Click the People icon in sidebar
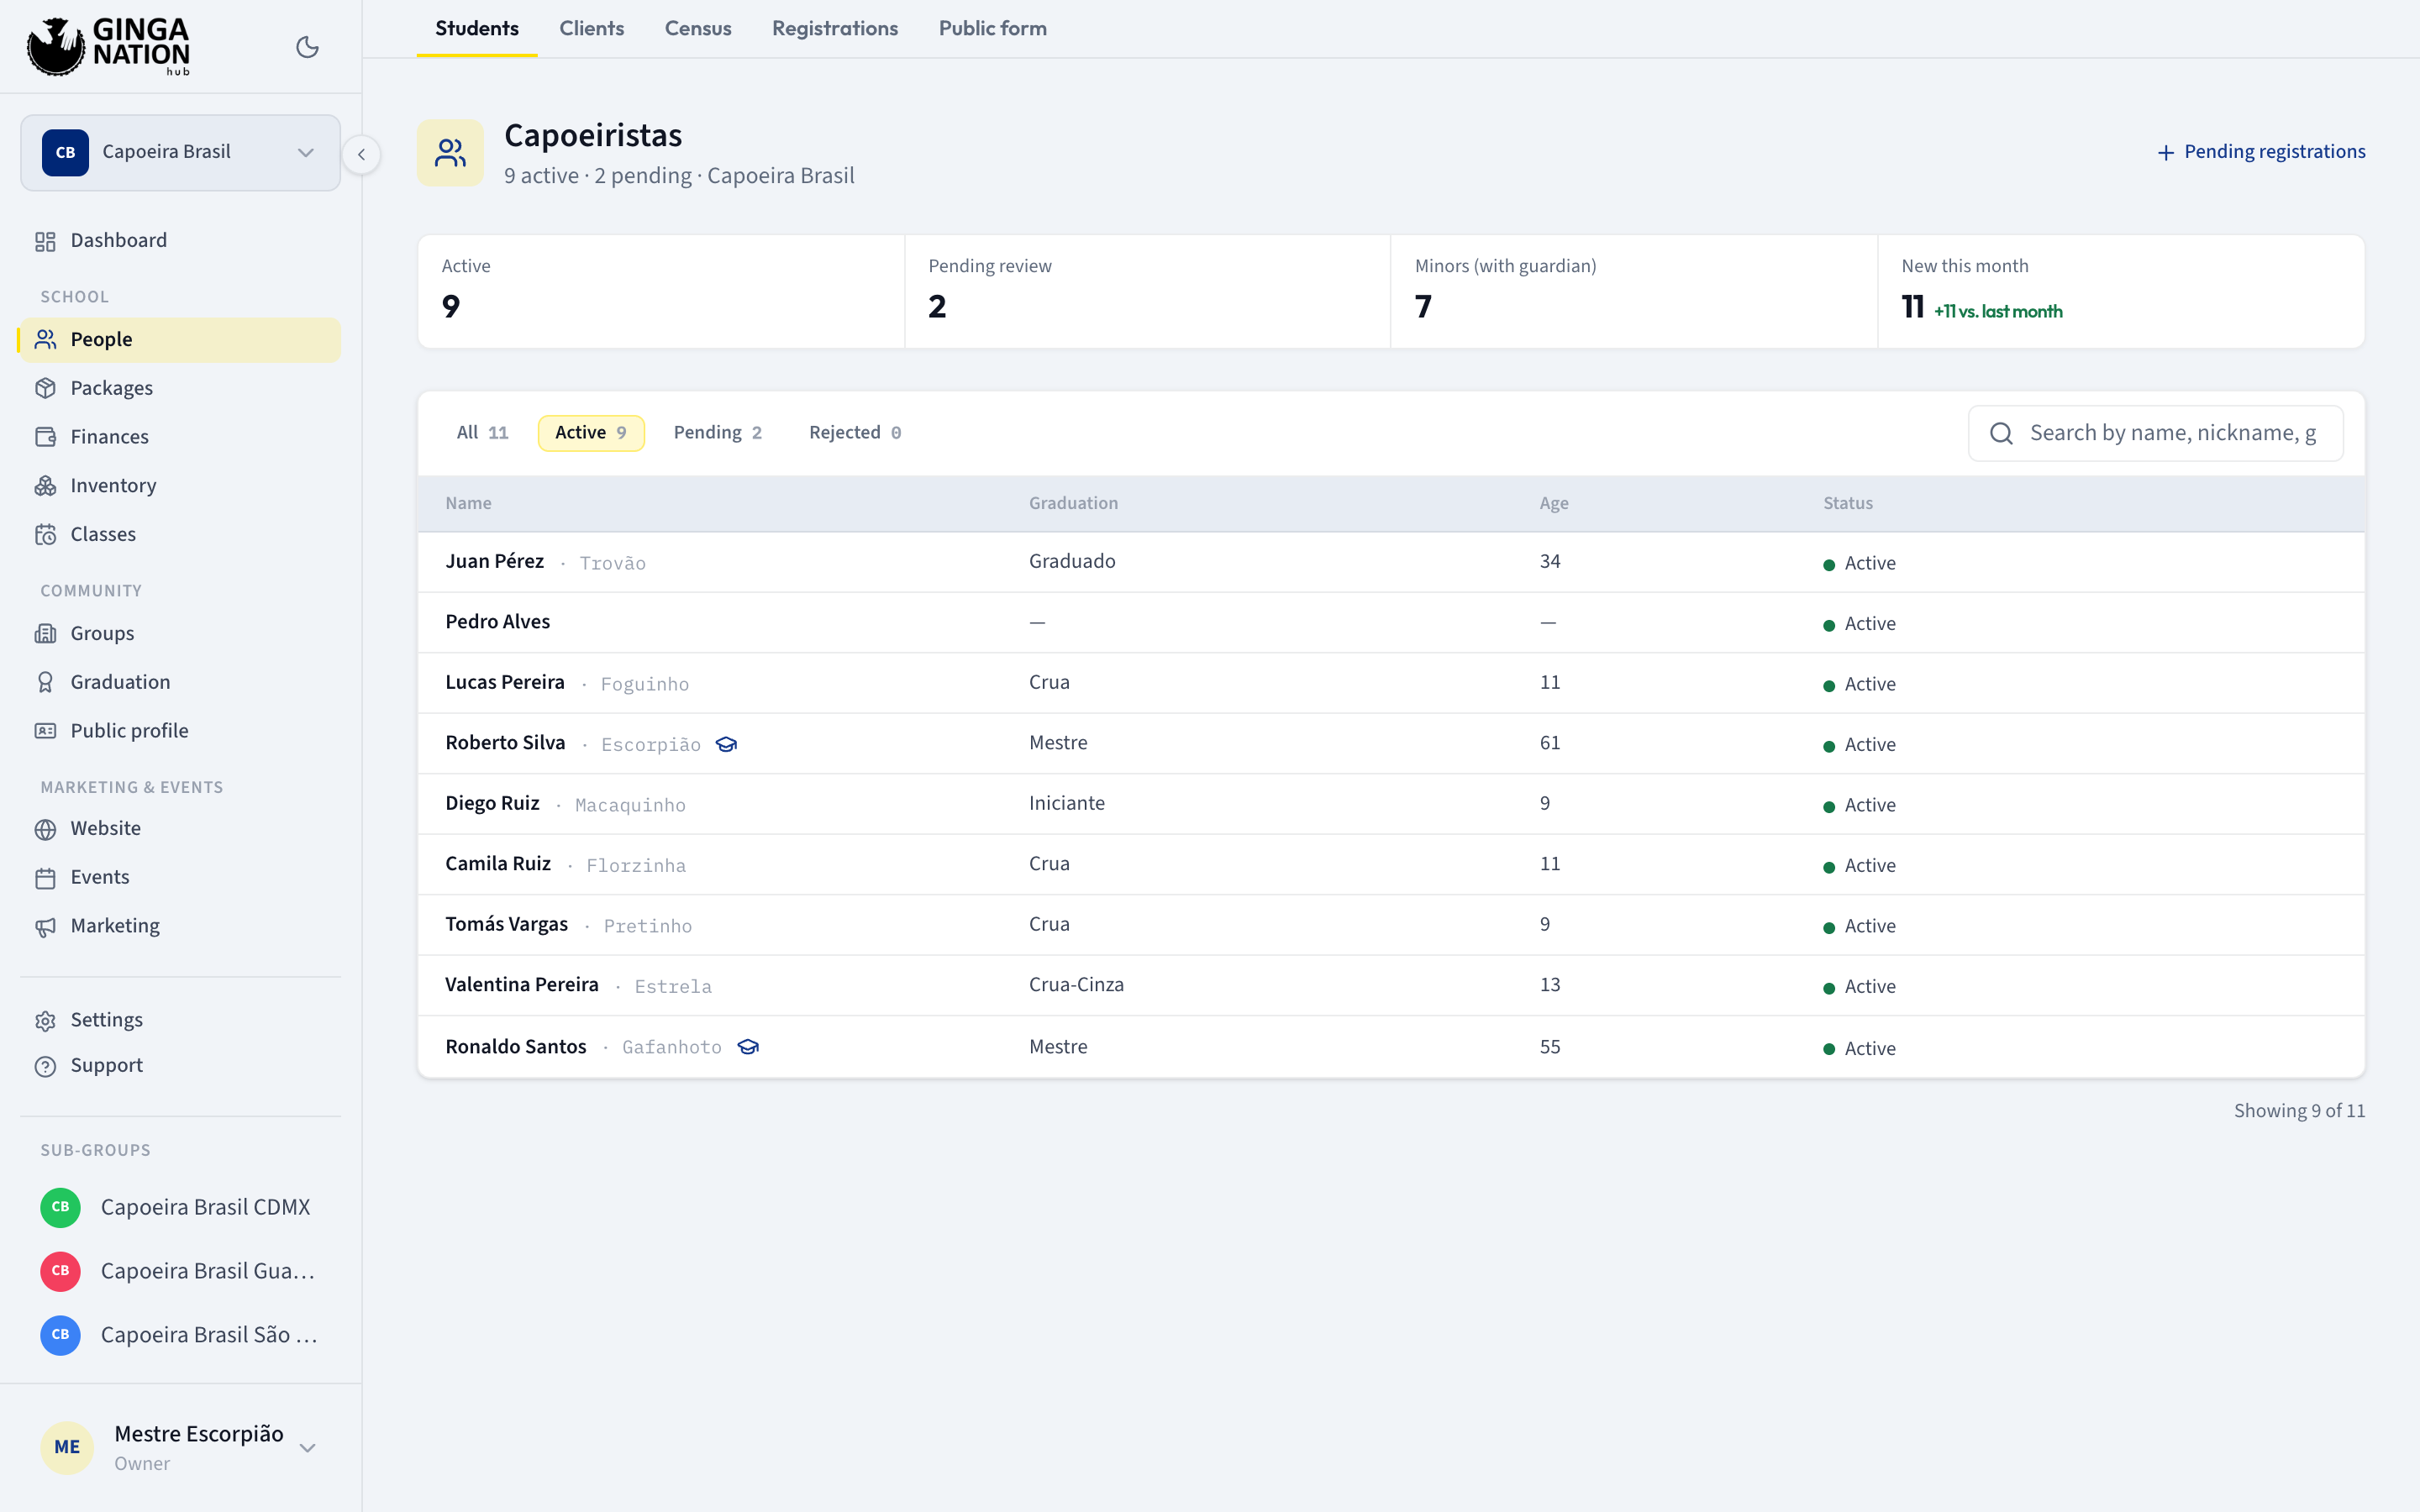 [45, 340]
